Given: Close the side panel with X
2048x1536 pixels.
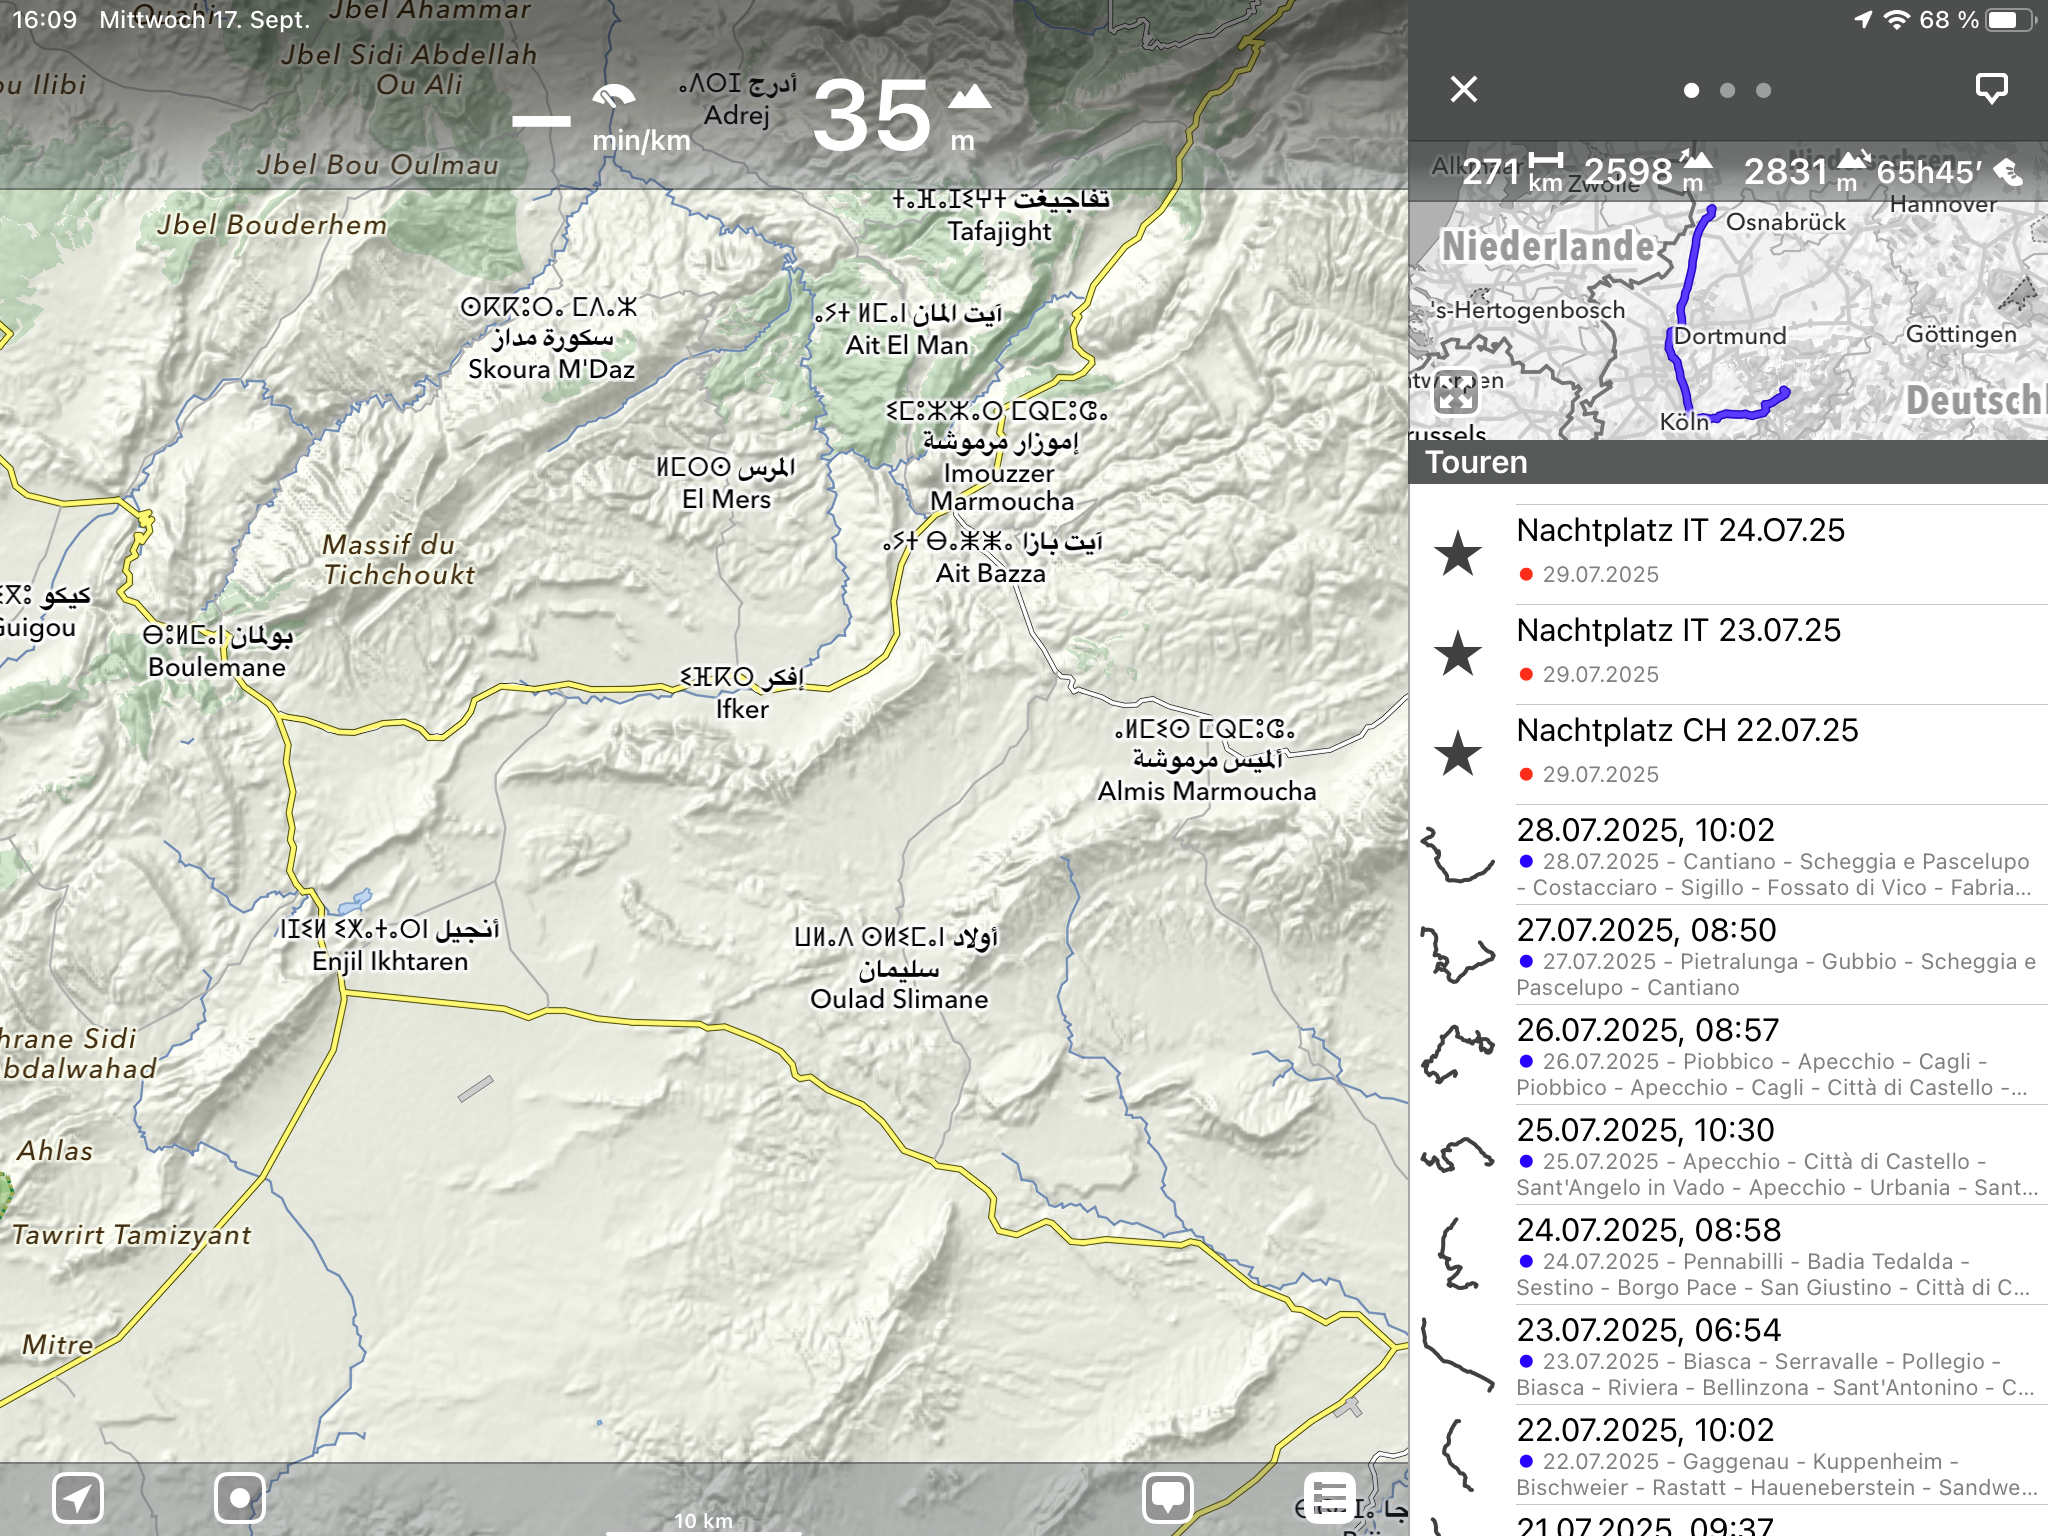Looking at the screenshot, I should 1463,89.
